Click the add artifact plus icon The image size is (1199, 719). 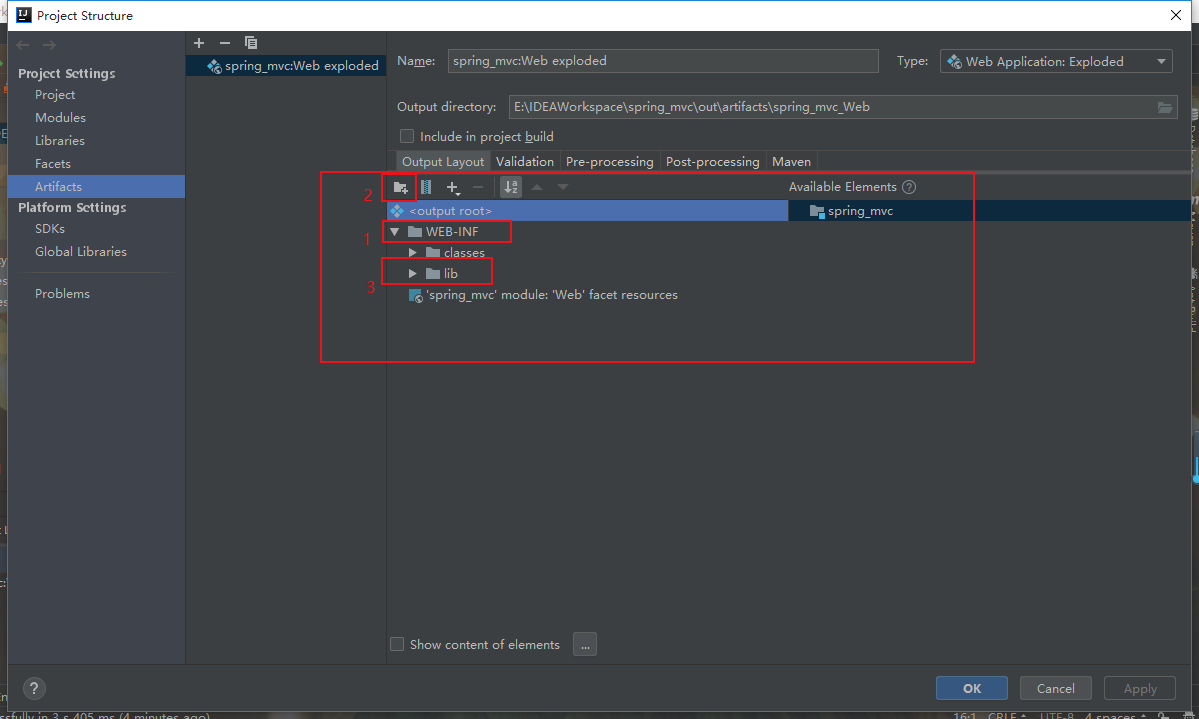pyautogui.click(x=199, y=43)
